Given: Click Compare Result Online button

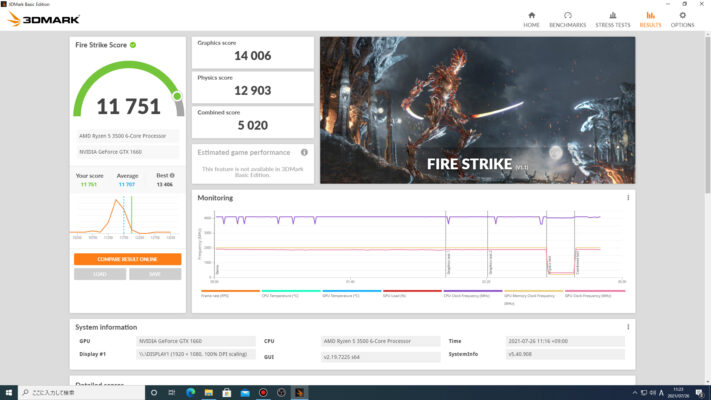Looking at the screenshot, I should pos(127,259).
